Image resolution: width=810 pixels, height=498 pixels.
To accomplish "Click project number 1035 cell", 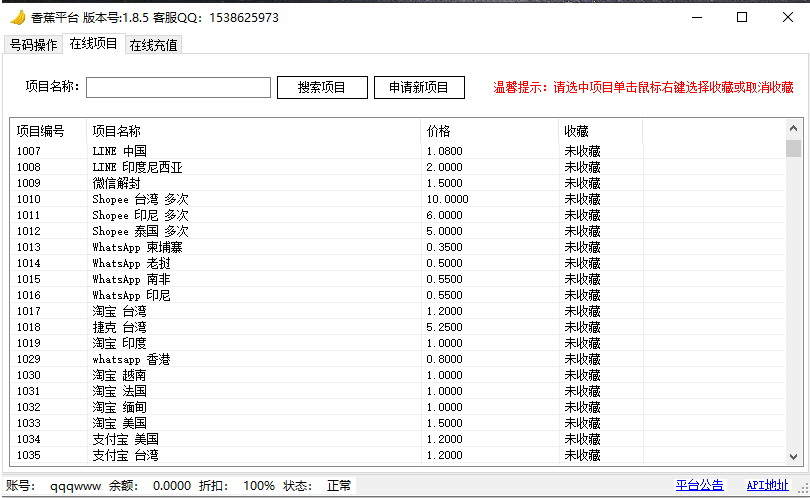I will click(x=28, y=455).
